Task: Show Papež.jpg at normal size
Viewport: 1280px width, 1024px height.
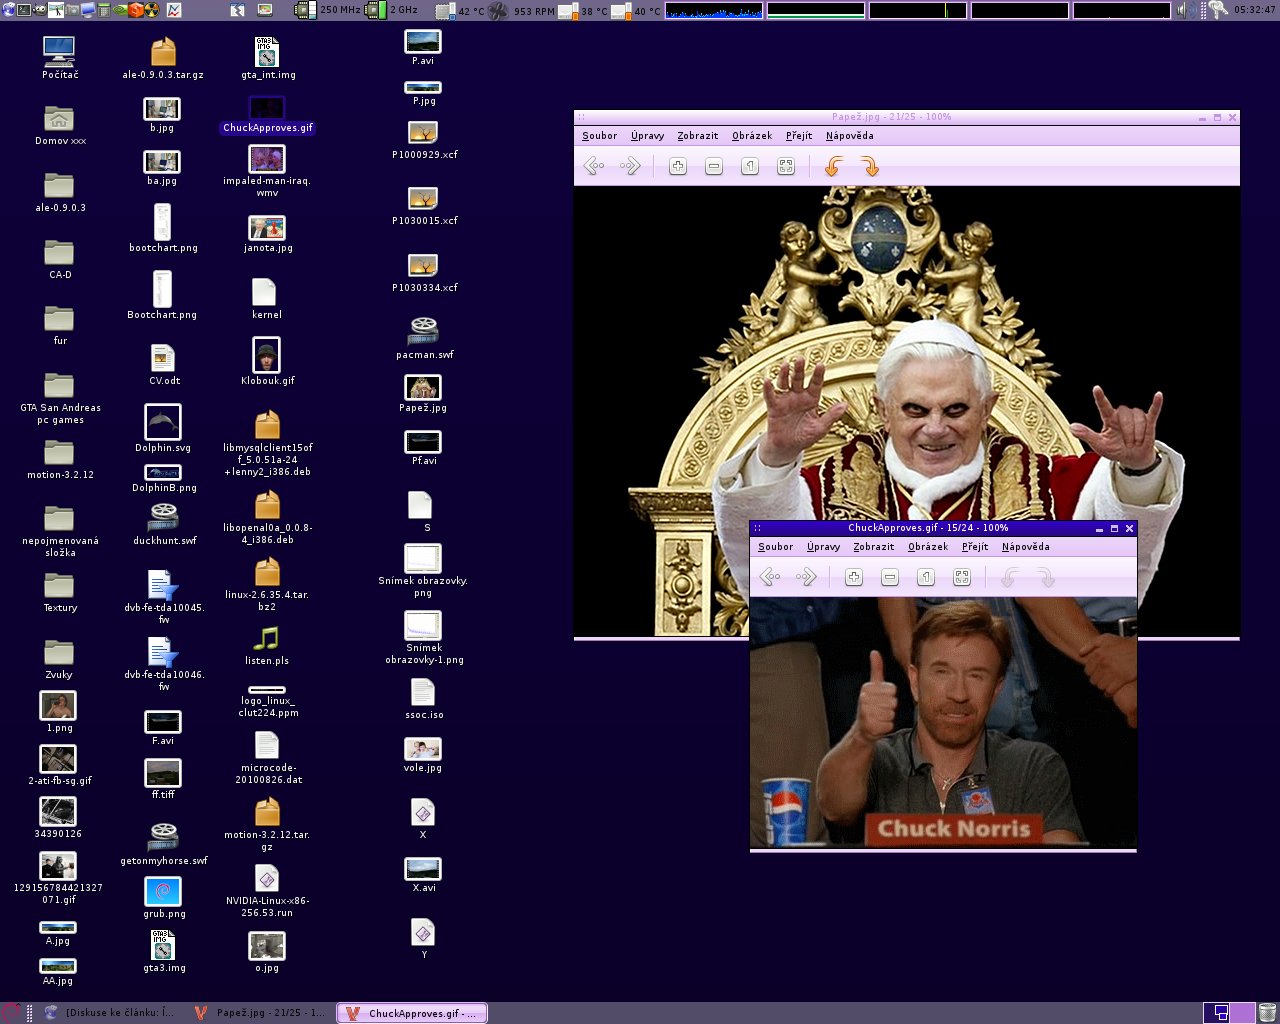Action: coord(750,166)
